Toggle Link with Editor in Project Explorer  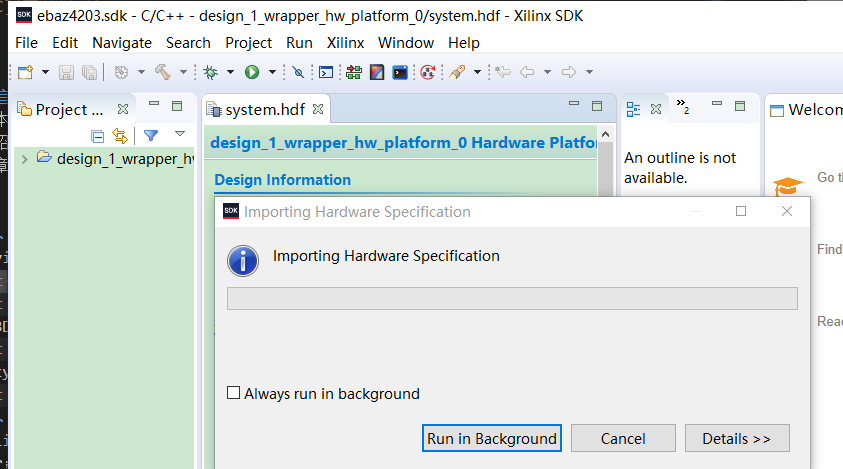(120, 136)
